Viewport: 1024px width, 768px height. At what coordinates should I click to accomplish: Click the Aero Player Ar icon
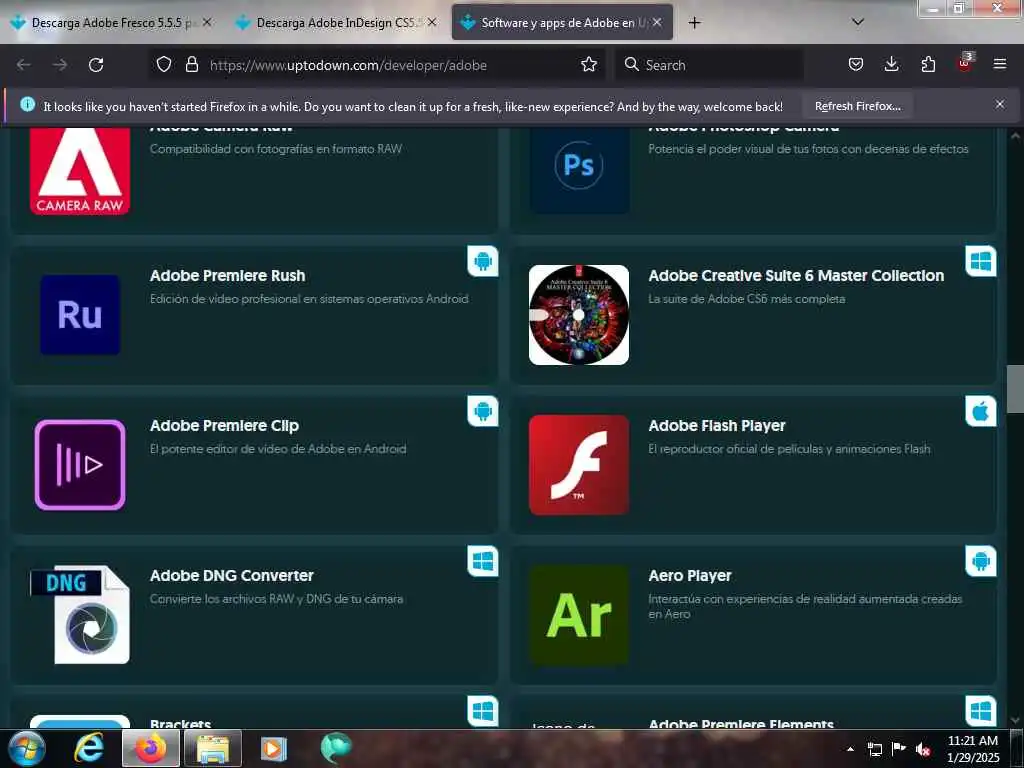(x=579, y=615)
